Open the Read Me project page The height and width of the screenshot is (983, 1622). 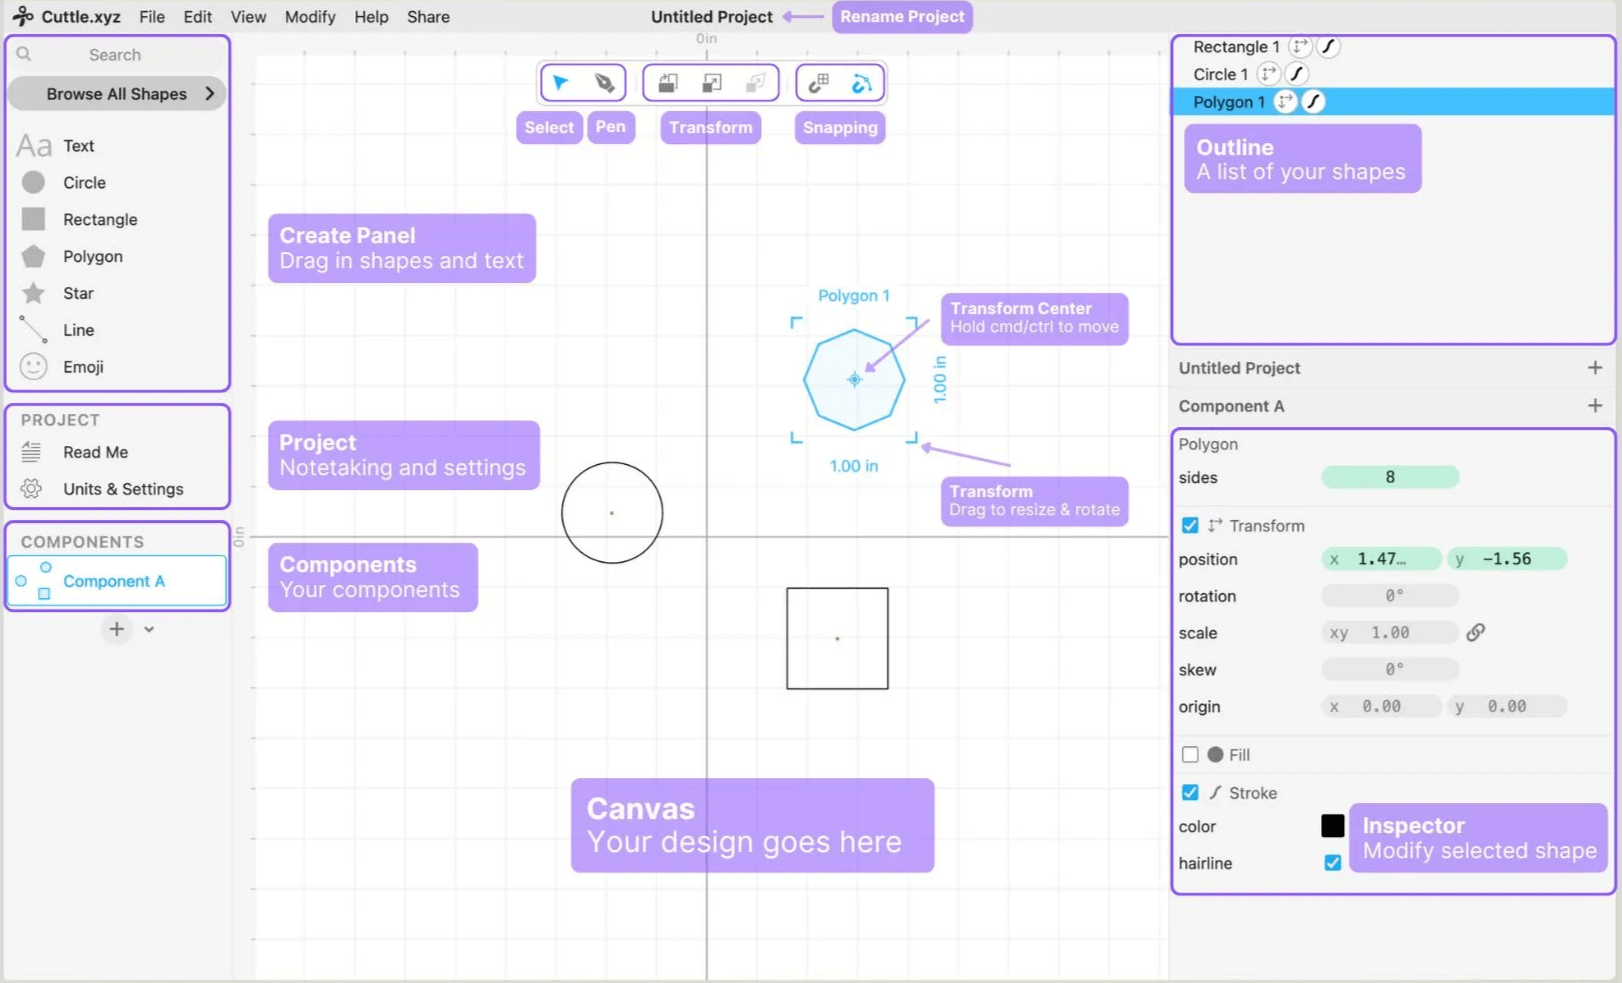[x=94, y=452]
